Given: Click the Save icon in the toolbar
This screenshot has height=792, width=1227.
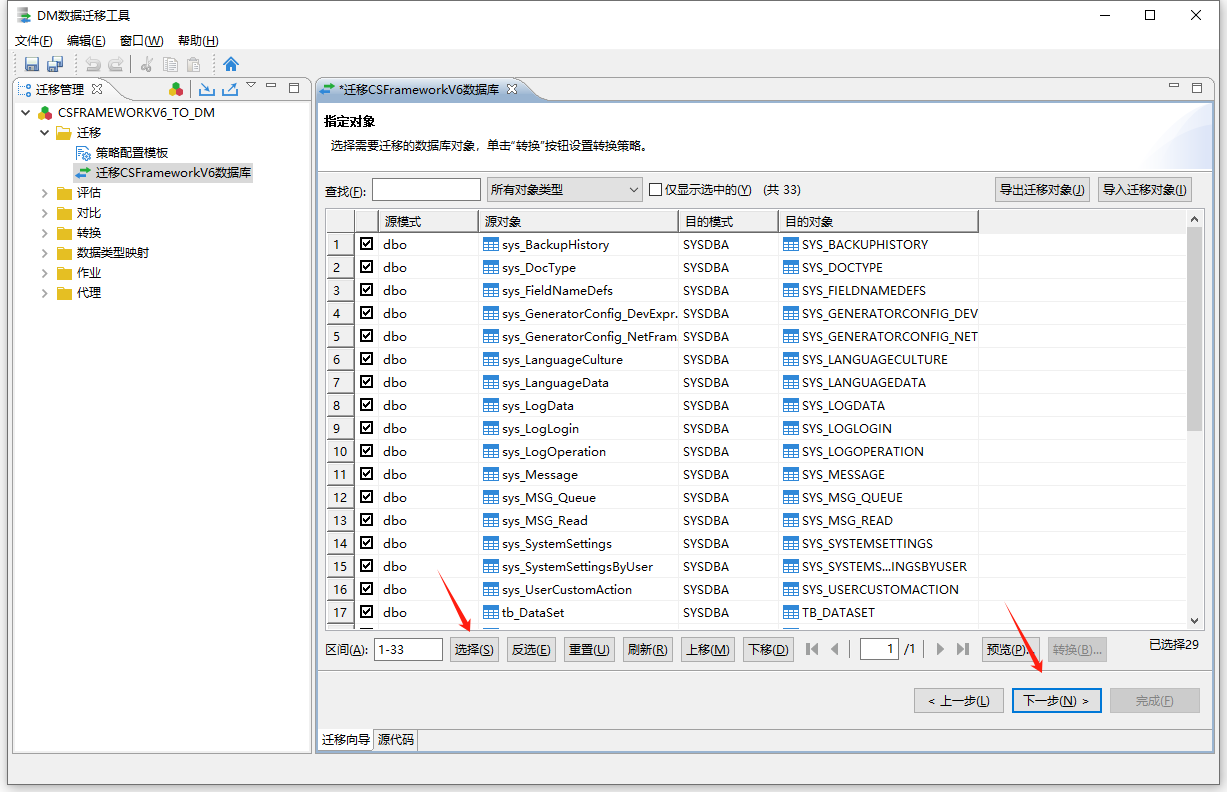Looking at the screenshot, I should tap(32, 64).
